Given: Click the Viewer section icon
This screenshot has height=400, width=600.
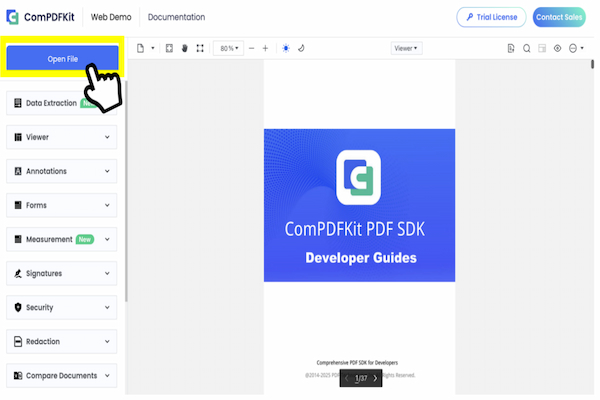Looking at the screenshot, I should point(18,137).
